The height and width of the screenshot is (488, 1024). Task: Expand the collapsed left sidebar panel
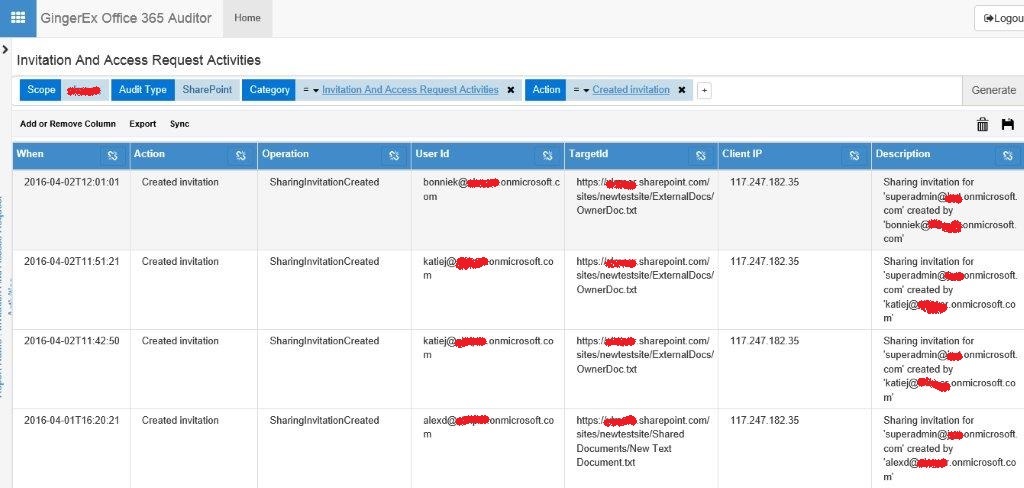[5, 48]
